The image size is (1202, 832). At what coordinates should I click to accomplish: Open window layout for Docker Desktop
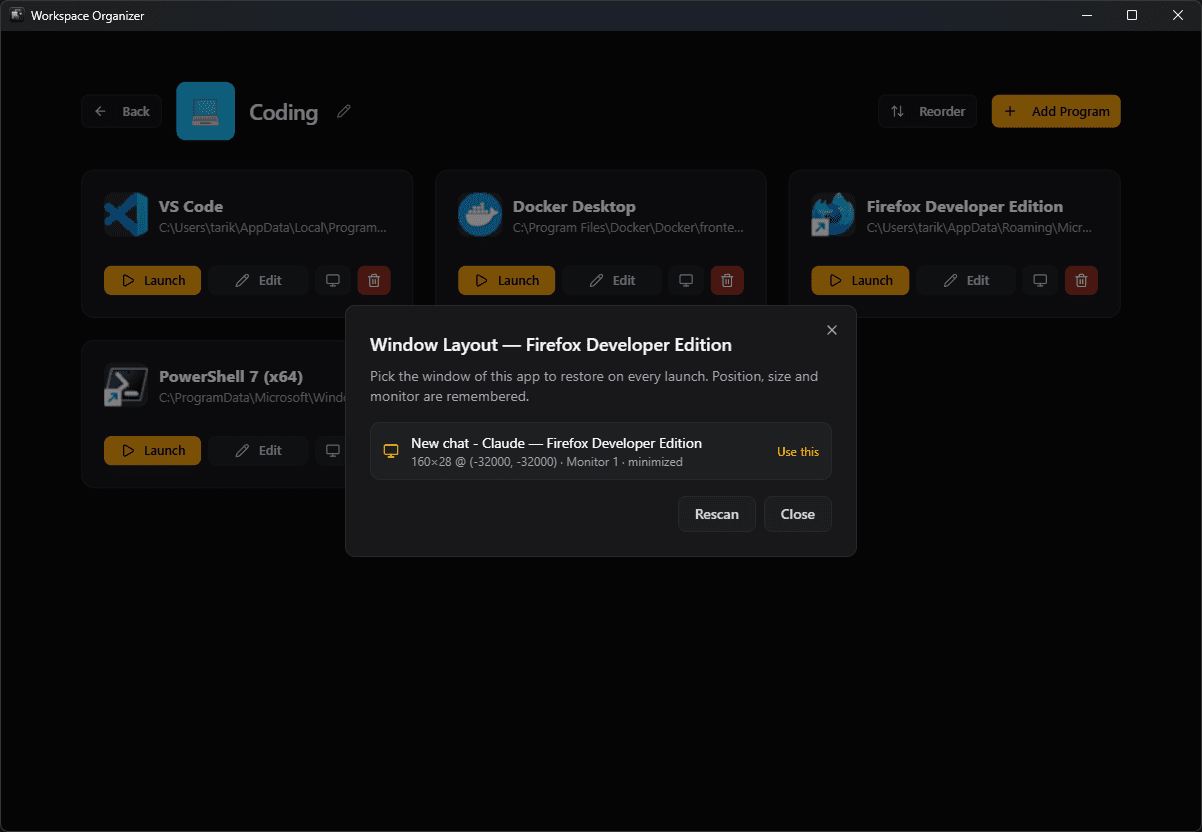pyautogui.click(x=686, y=280)
